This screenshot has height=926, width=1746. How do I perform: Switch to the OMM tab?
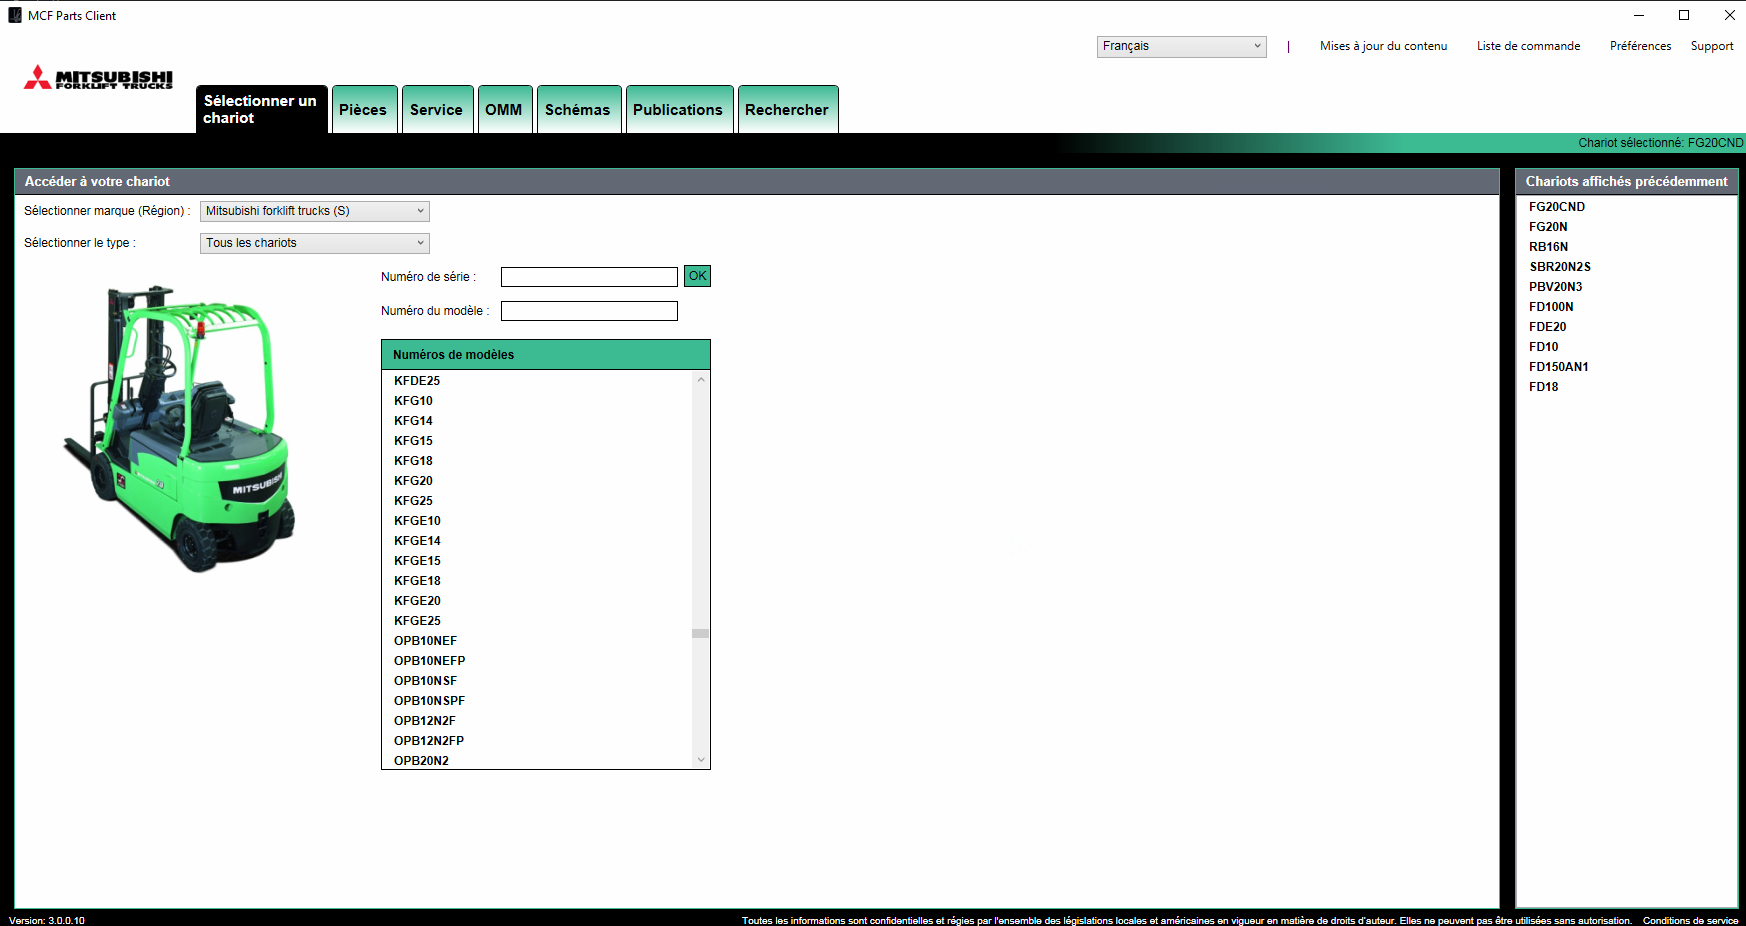pyautogui.click(x=505, y=110)
